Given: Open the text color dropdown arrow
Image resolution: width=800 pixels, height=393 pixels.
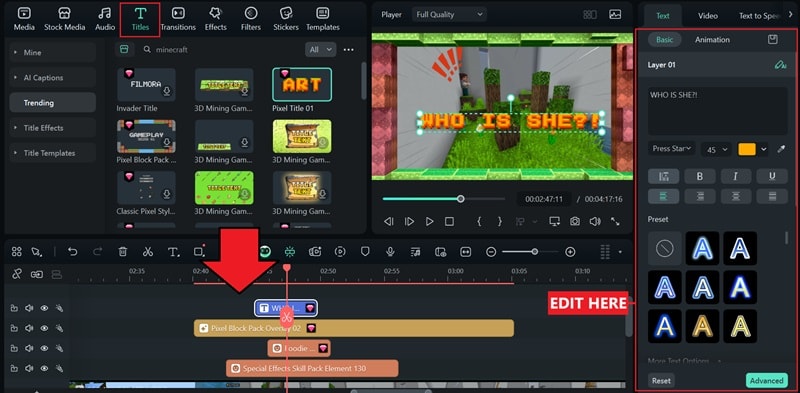Looking at the screenshot, I should tap(764, 149).
